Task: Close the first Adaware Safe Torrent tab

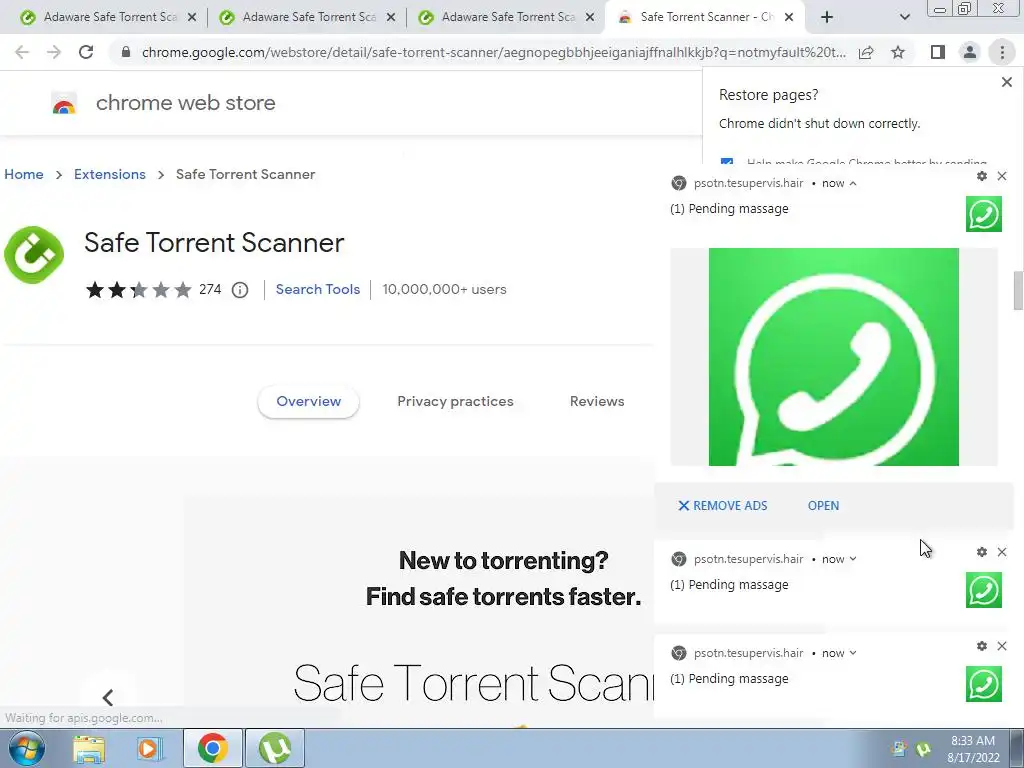Action: tap(192, 18)
